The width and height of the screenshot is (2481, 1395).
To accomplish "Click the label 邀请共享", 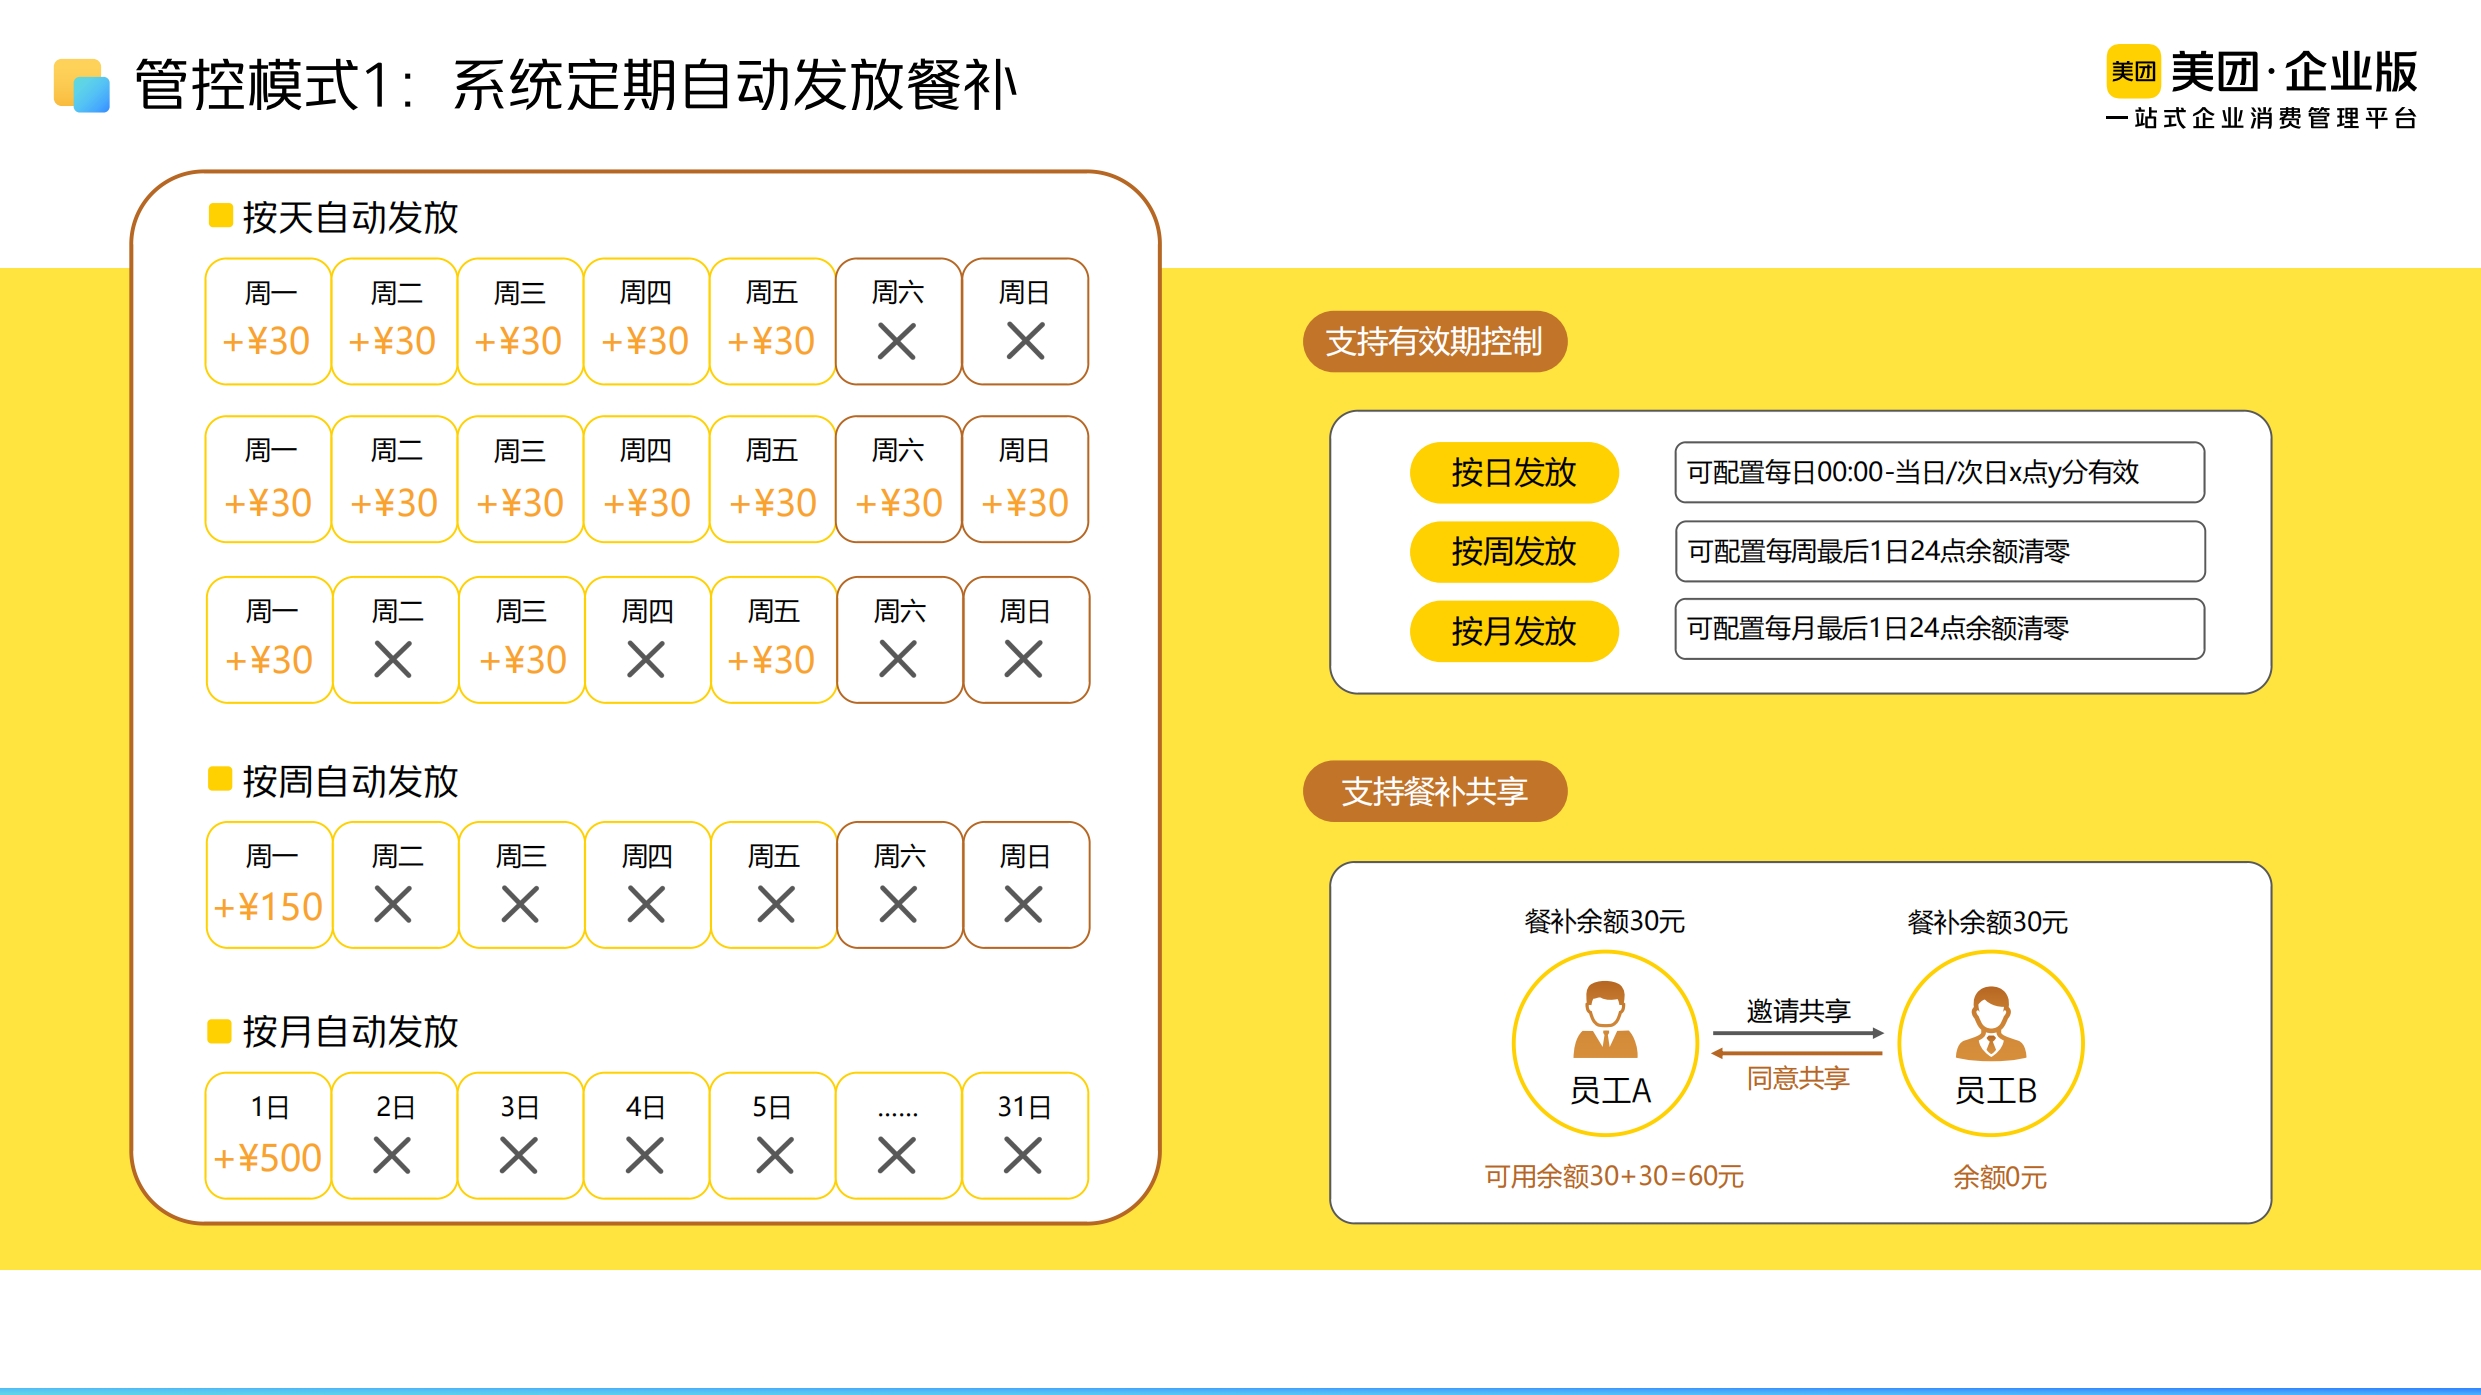I will click(x=1798, y=1011).
